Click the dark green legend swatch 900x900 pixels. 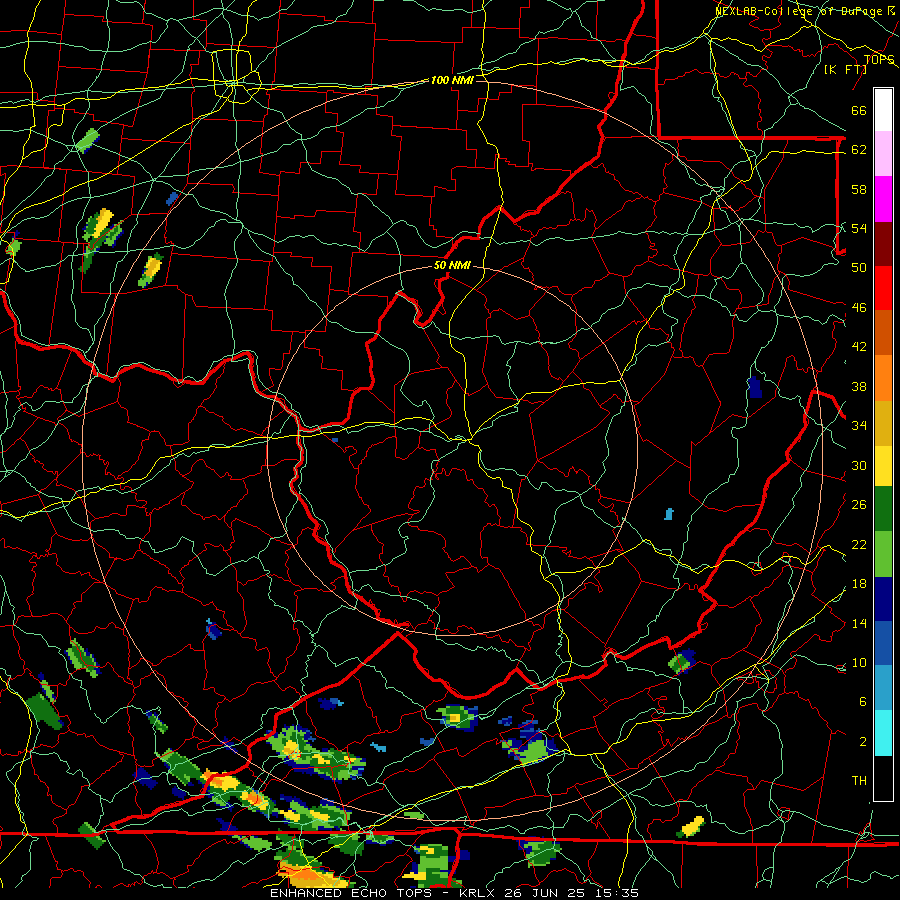(x=883, y=509)
